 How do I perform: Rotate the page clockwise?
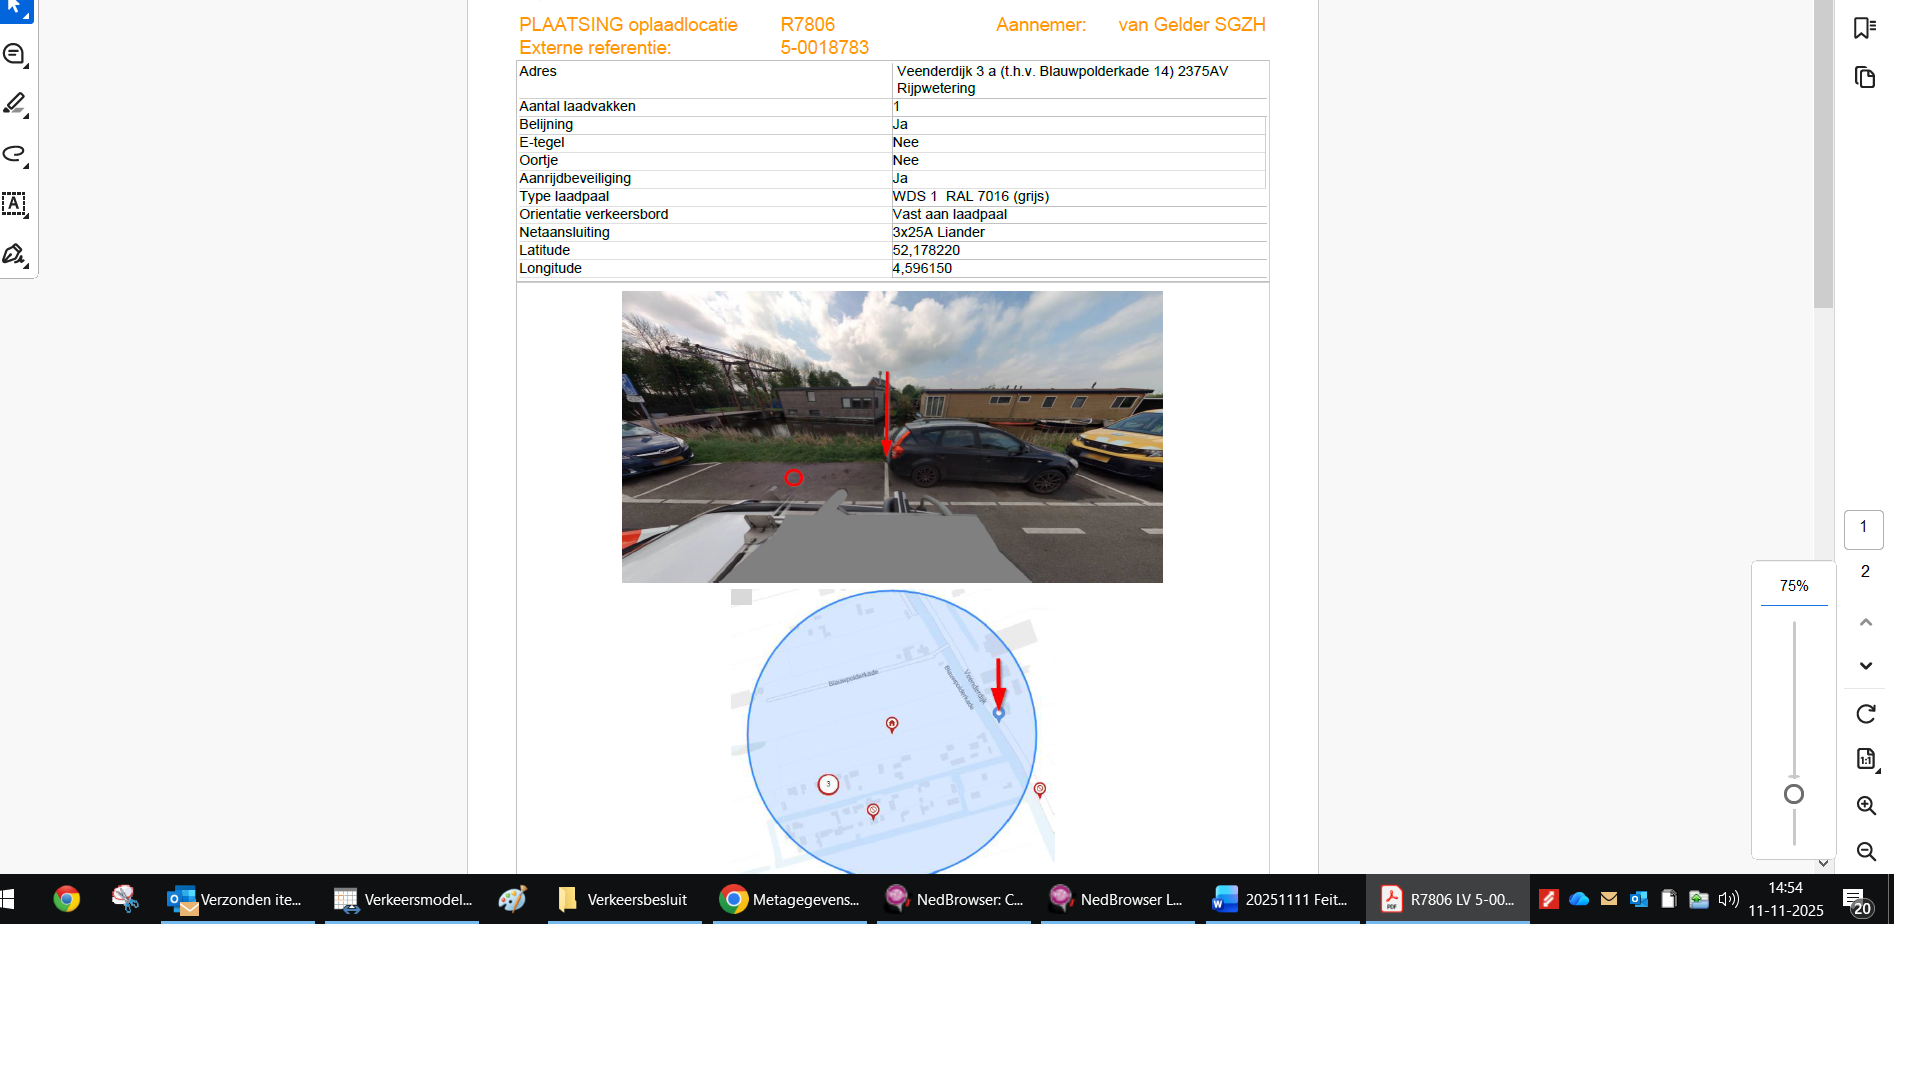[x=1865, y=714]
